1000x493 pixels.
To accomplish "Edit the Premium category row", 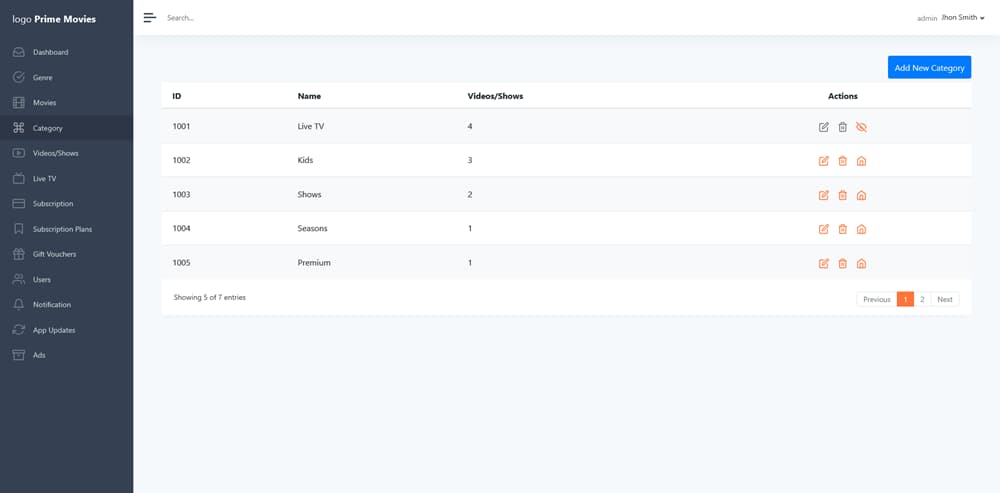I will [823, 263].
